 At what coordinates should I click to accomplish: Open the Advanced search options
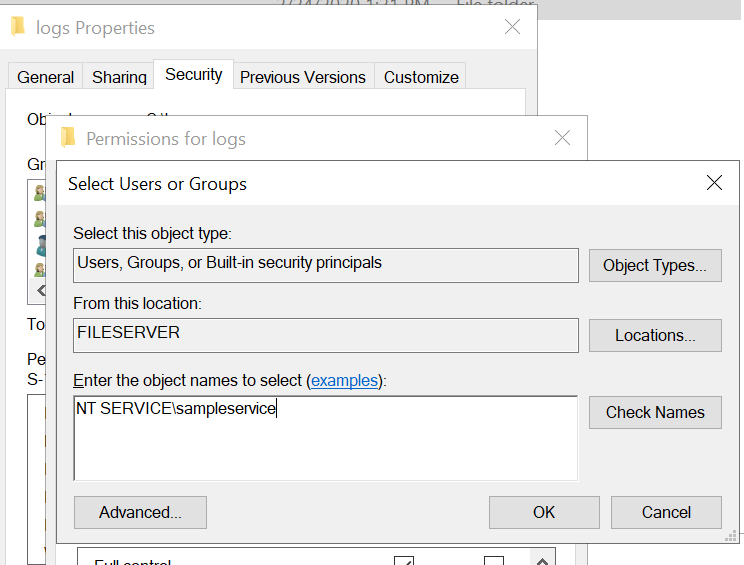click(x=140, y=512)
